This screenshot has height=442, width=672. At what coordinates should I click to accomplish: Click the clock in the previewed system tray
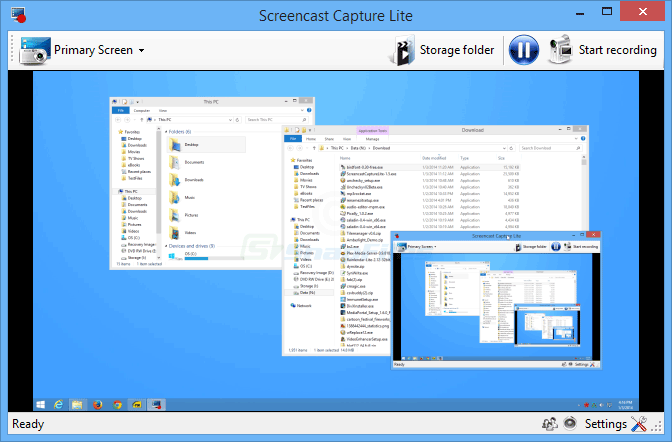[x=625, y=404]
